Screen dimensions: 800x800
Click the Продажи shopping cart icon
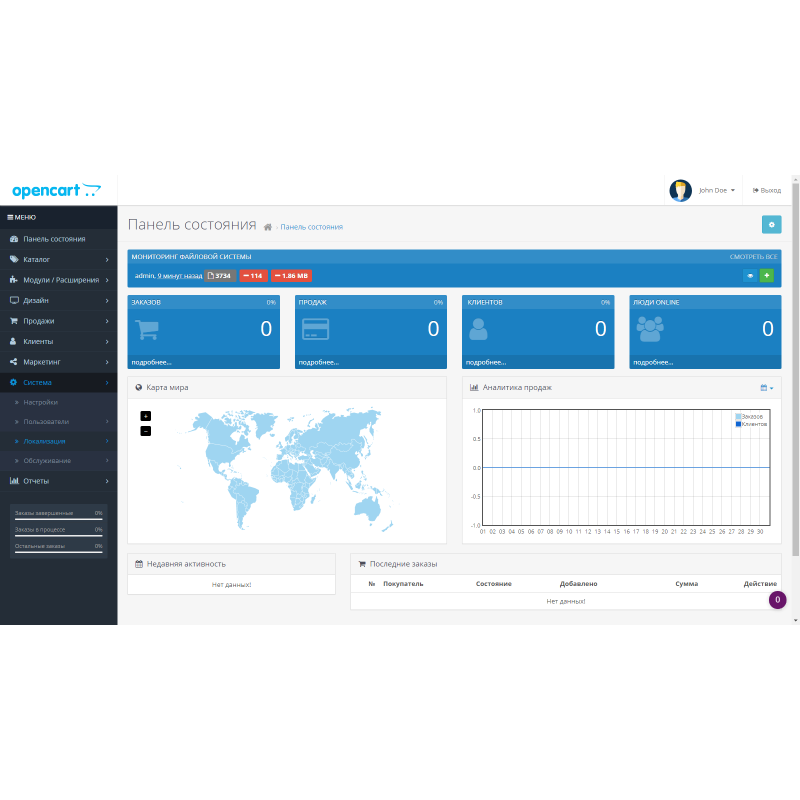click(14, 320)
